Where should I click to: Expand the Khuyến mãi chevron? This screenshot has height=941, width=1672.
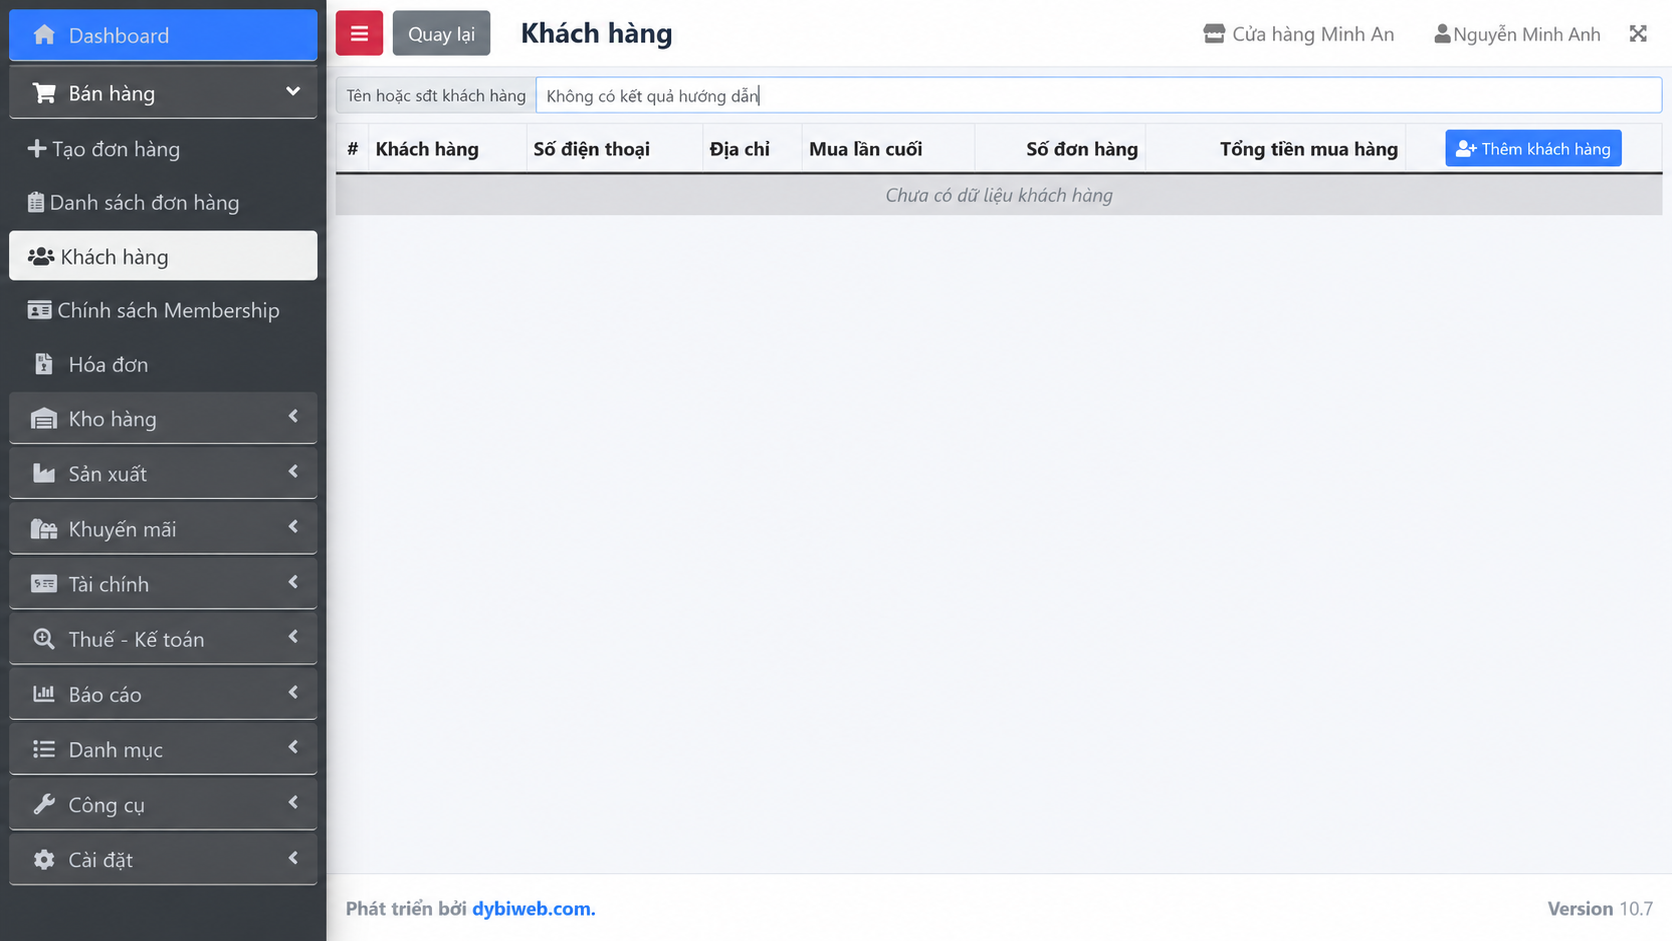[x=293, y=526]
